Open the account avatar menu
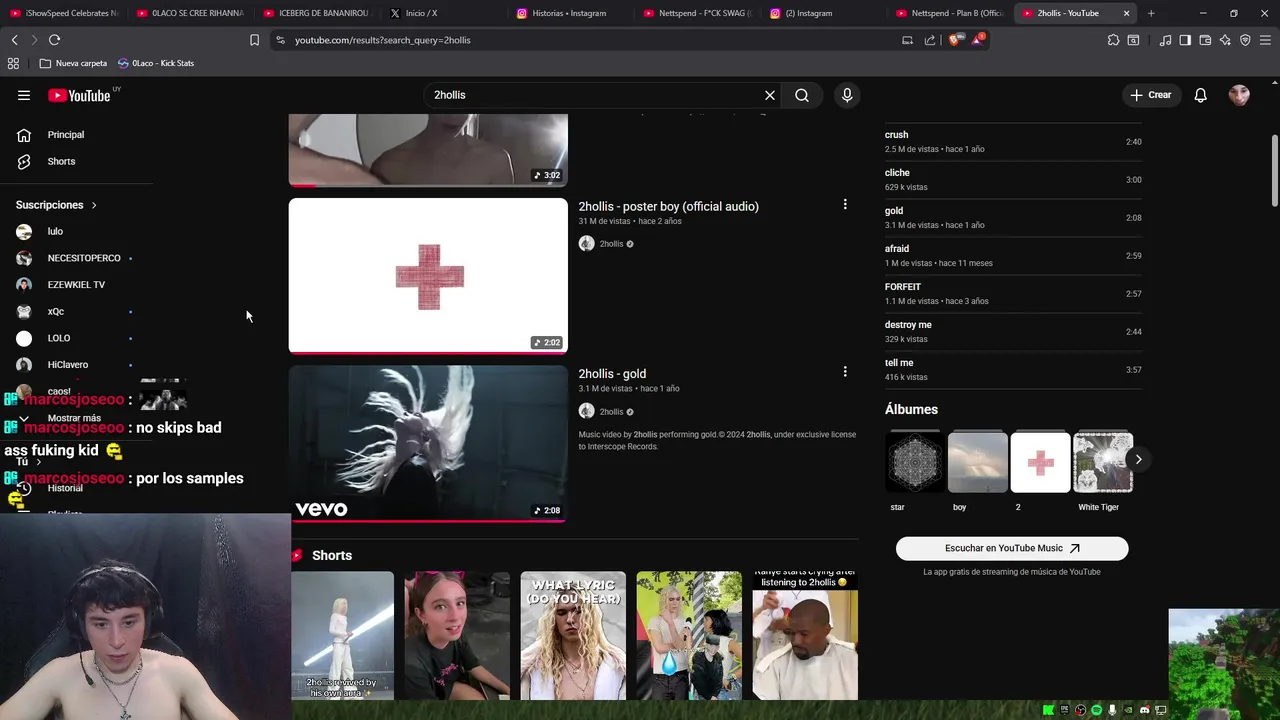 click(1239, 95)
